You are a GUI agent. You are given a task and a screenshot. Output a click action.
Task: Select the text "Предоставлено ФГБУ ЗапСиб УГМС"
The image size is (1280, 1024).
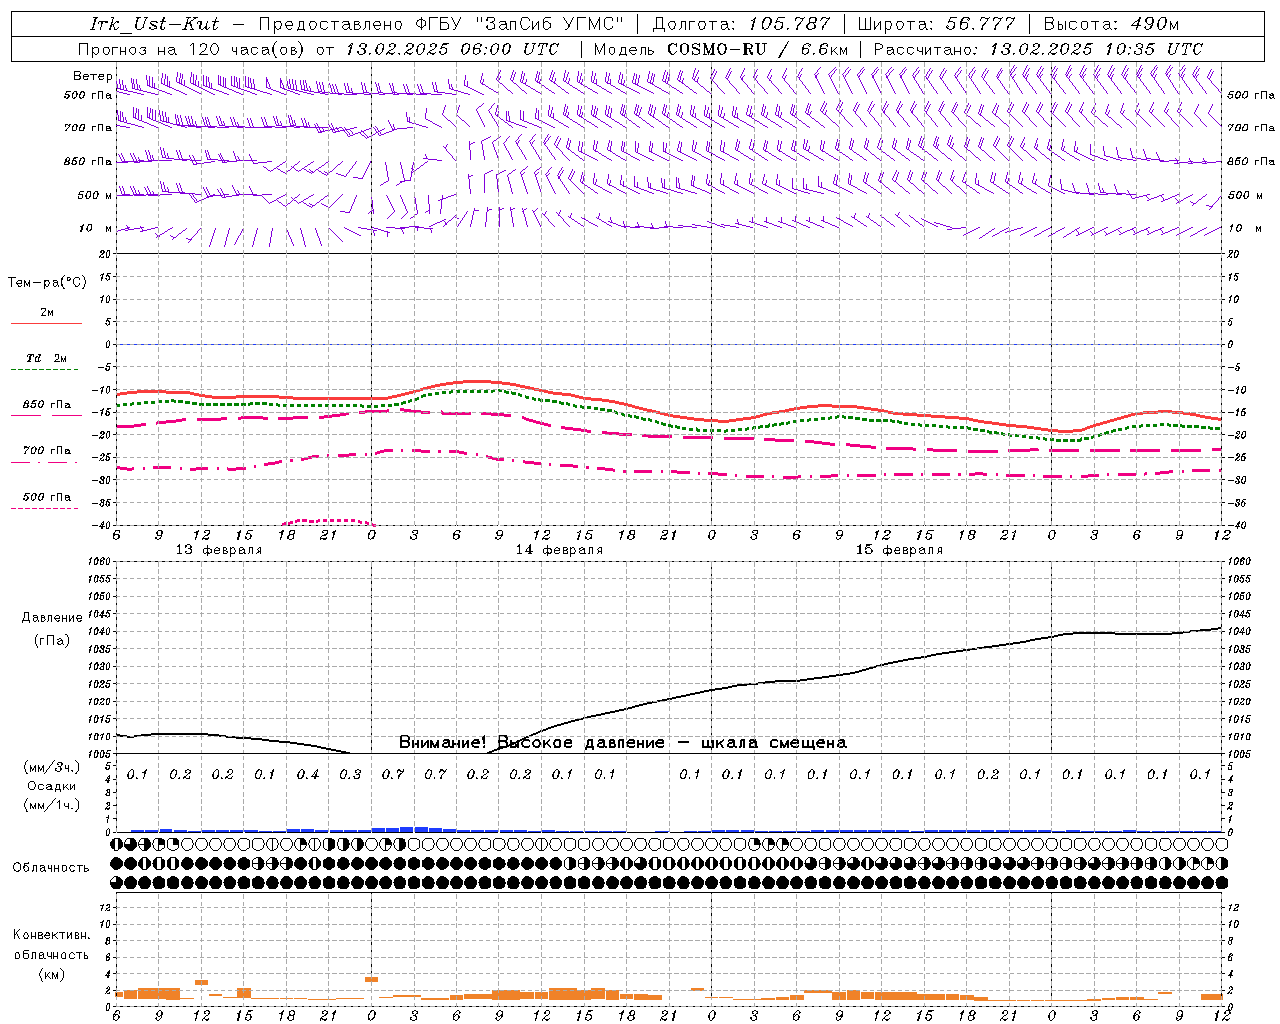442,24
